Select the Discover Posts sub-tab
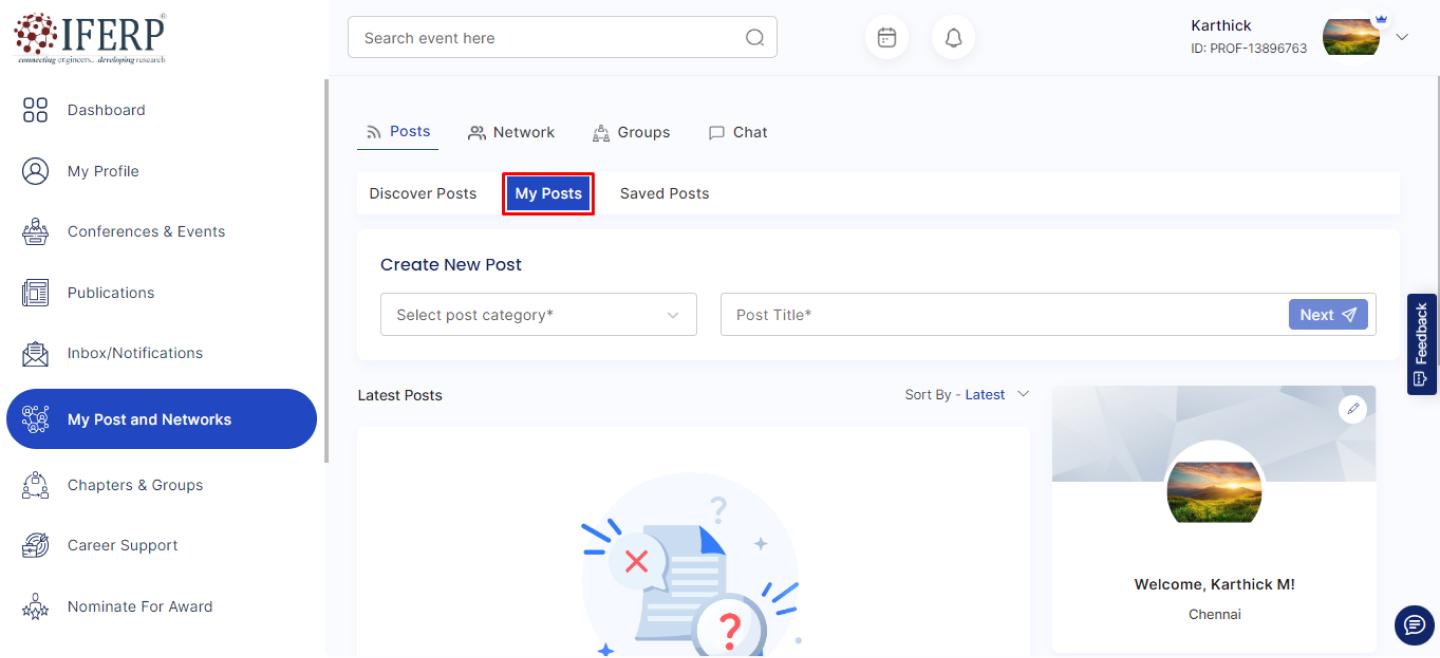The image size is (1440, 658). (x=423, y=194)
